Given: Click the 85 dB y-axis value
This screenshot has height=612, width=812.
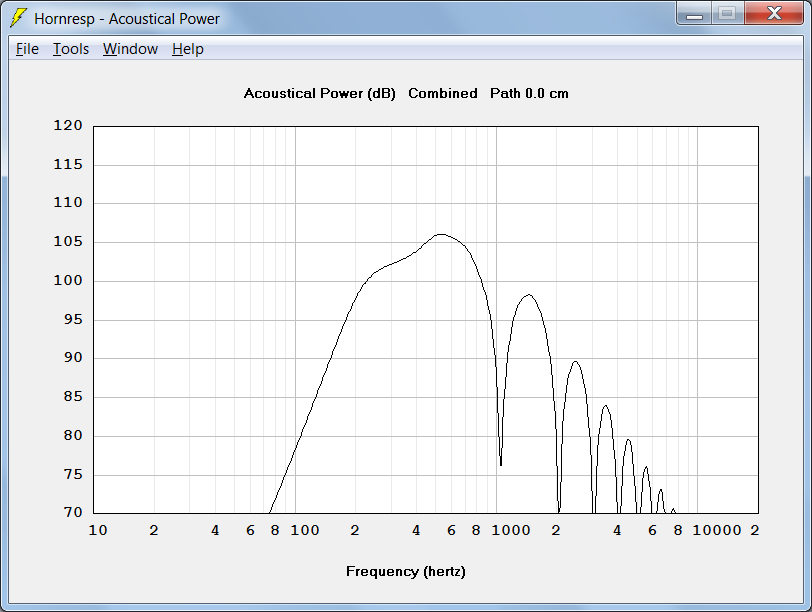Looking at the screenshot, I should (x=74, y=397).
